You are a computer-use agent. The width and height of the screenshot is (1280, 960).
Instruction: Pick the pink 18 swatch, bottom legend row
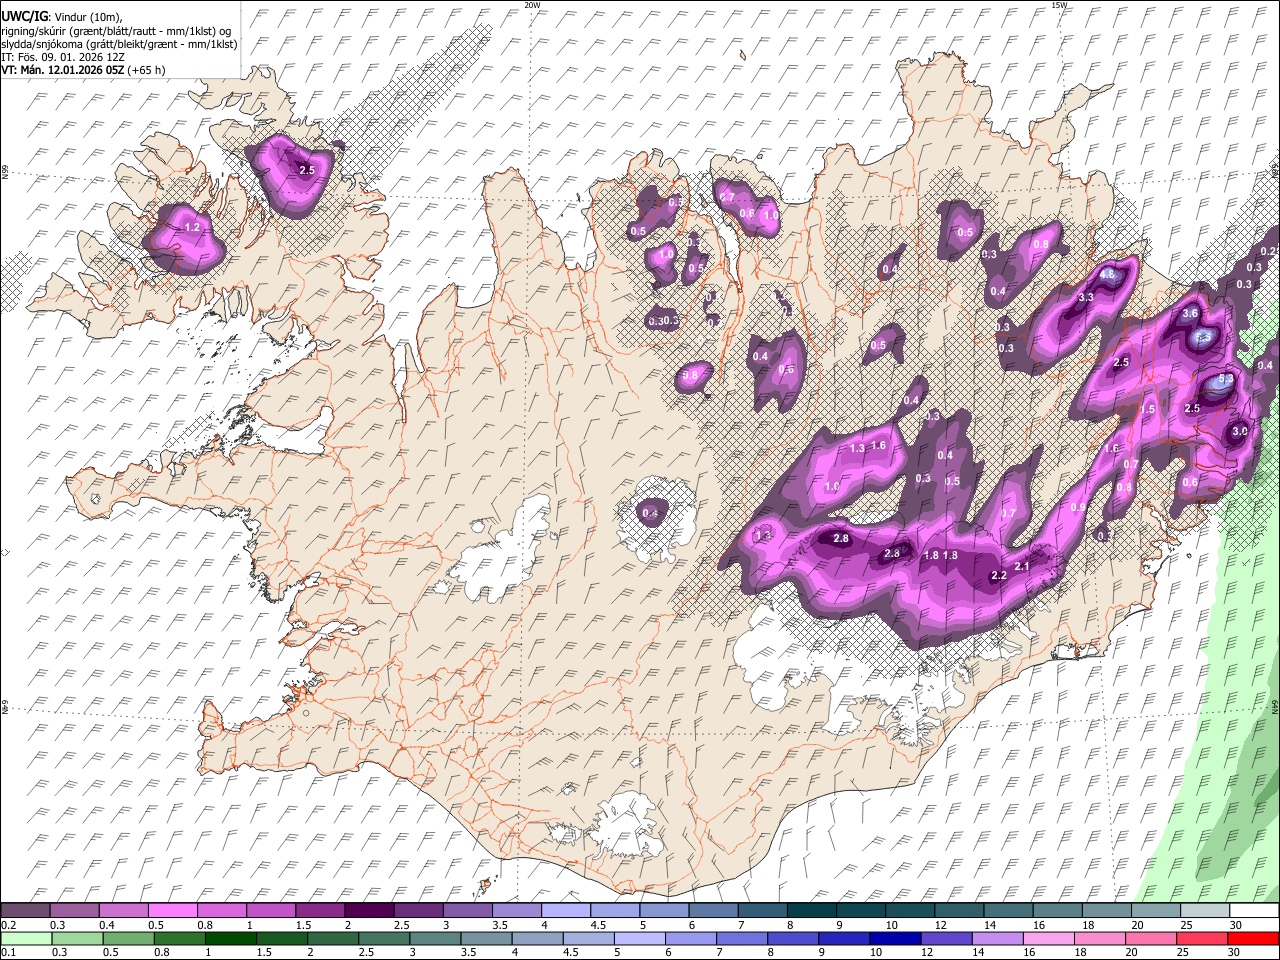point(1100,938)
